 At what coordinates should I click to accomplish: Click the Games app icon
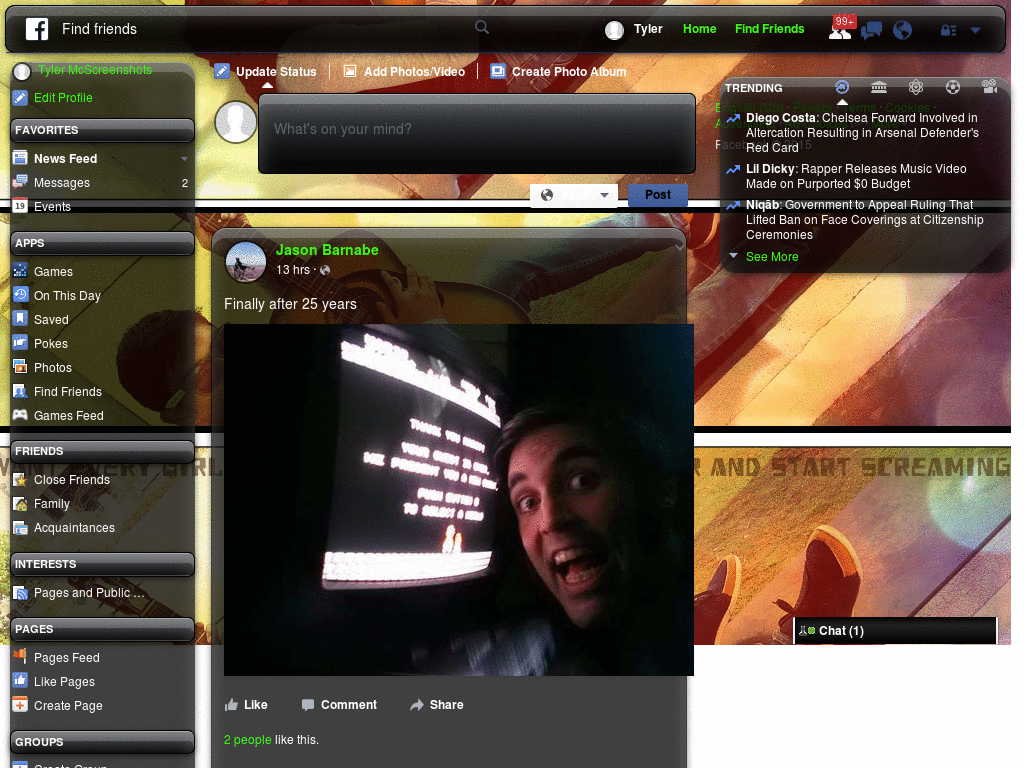pos(20,270)
